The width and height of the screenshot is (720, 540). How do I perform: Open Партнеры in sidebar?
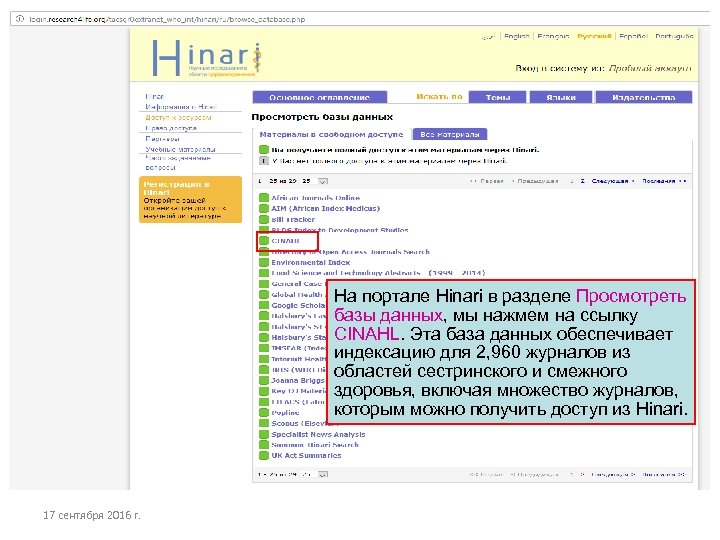[163, 139]
